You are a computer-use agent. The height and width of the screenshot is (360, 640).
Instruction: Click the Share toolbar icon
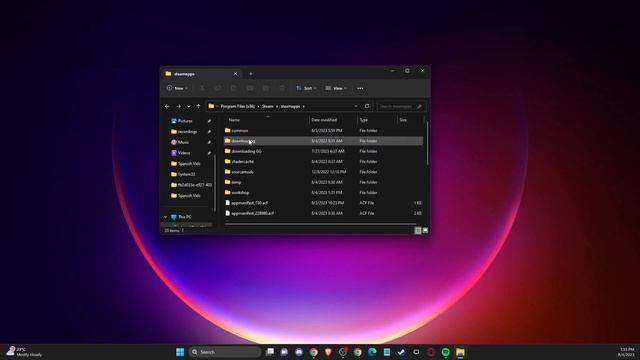coord(266,88)
